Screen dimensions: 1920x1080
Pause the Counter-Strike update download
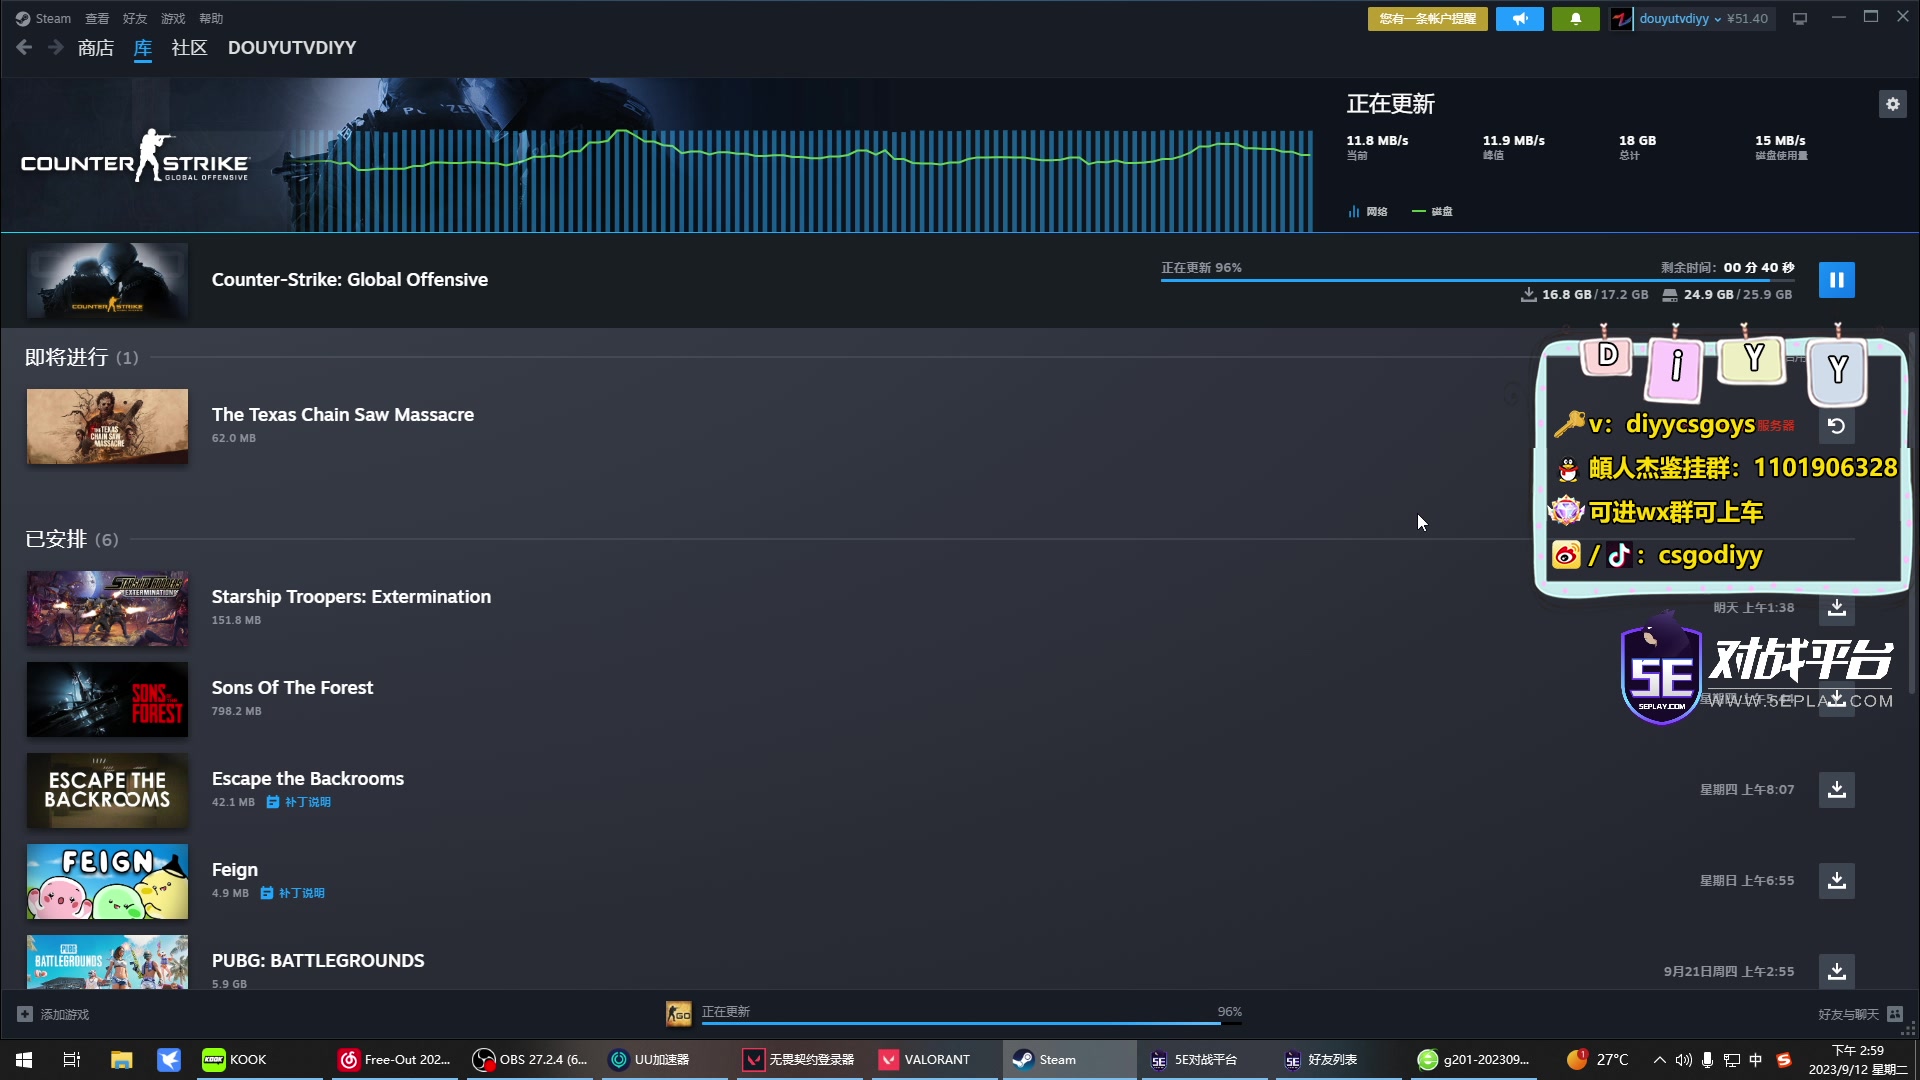click(1836, 280)
